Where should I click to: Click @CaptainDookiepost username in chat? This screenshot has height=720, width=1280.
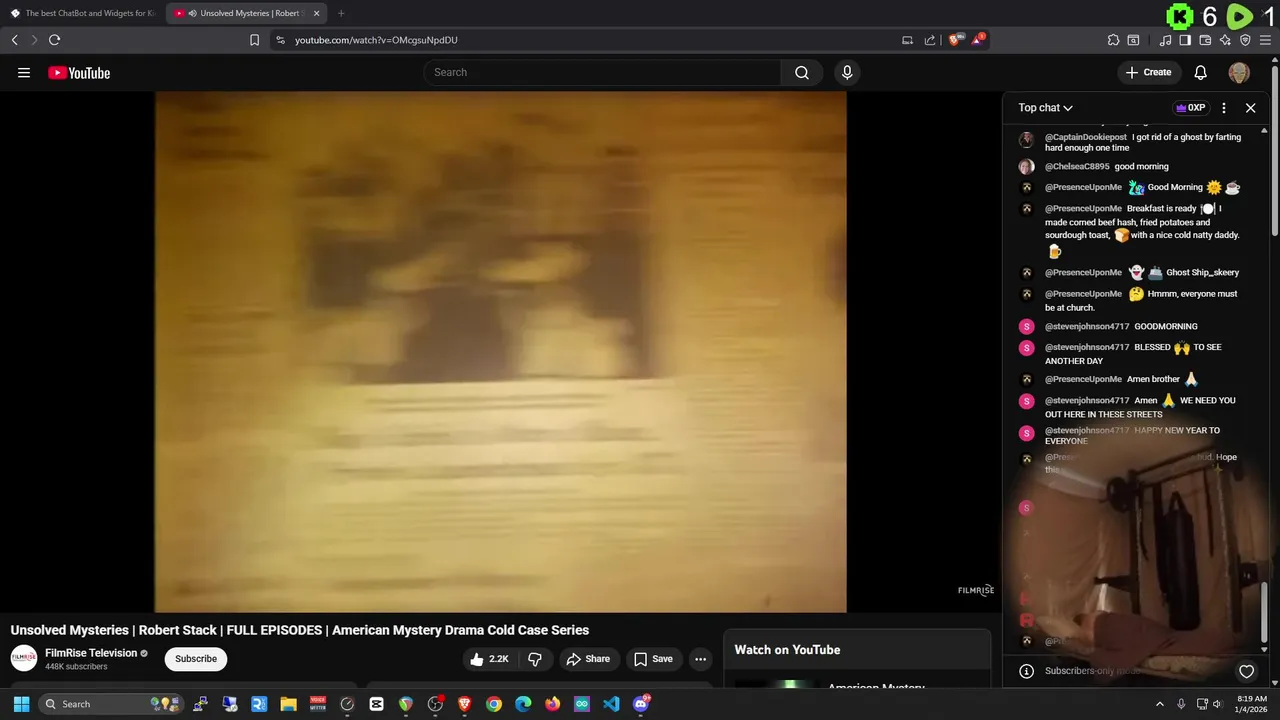pyautogui.click(x=1086, y=137)
